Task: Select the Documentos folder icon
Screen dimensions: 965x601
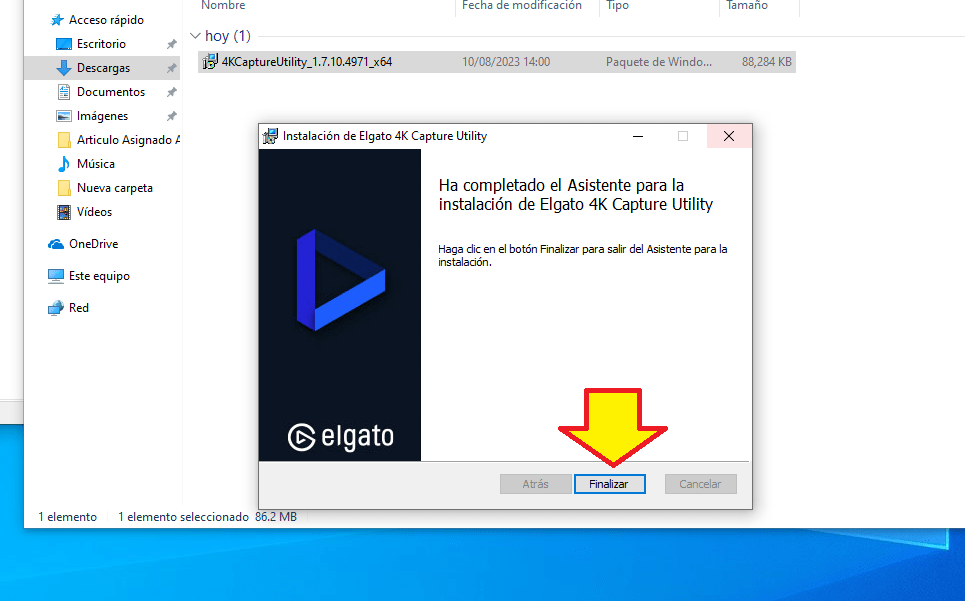Action: 64,92
